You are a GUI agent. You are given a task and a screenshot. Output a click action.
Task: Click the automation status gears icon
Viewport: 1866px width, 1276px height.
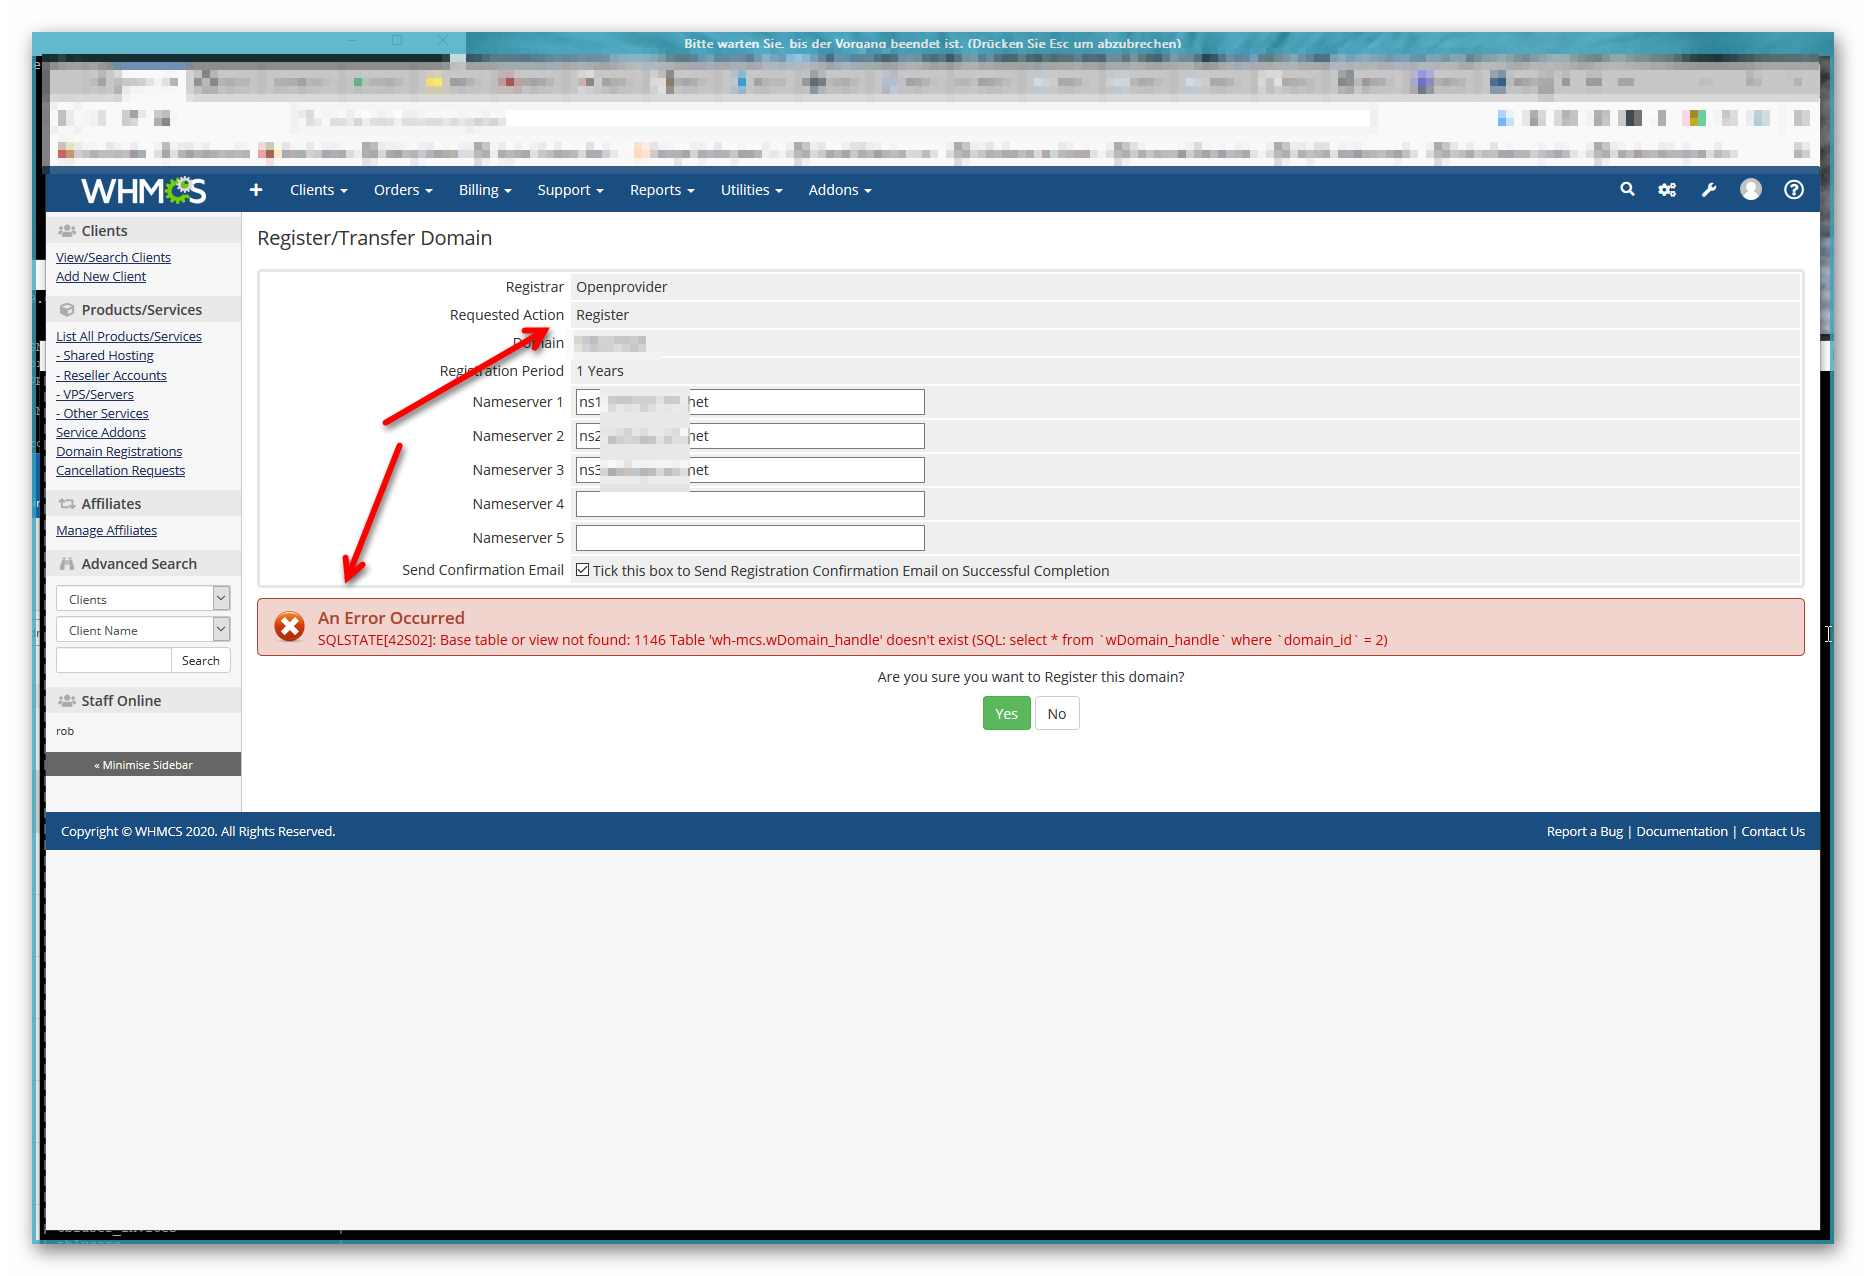[1667, 189]
